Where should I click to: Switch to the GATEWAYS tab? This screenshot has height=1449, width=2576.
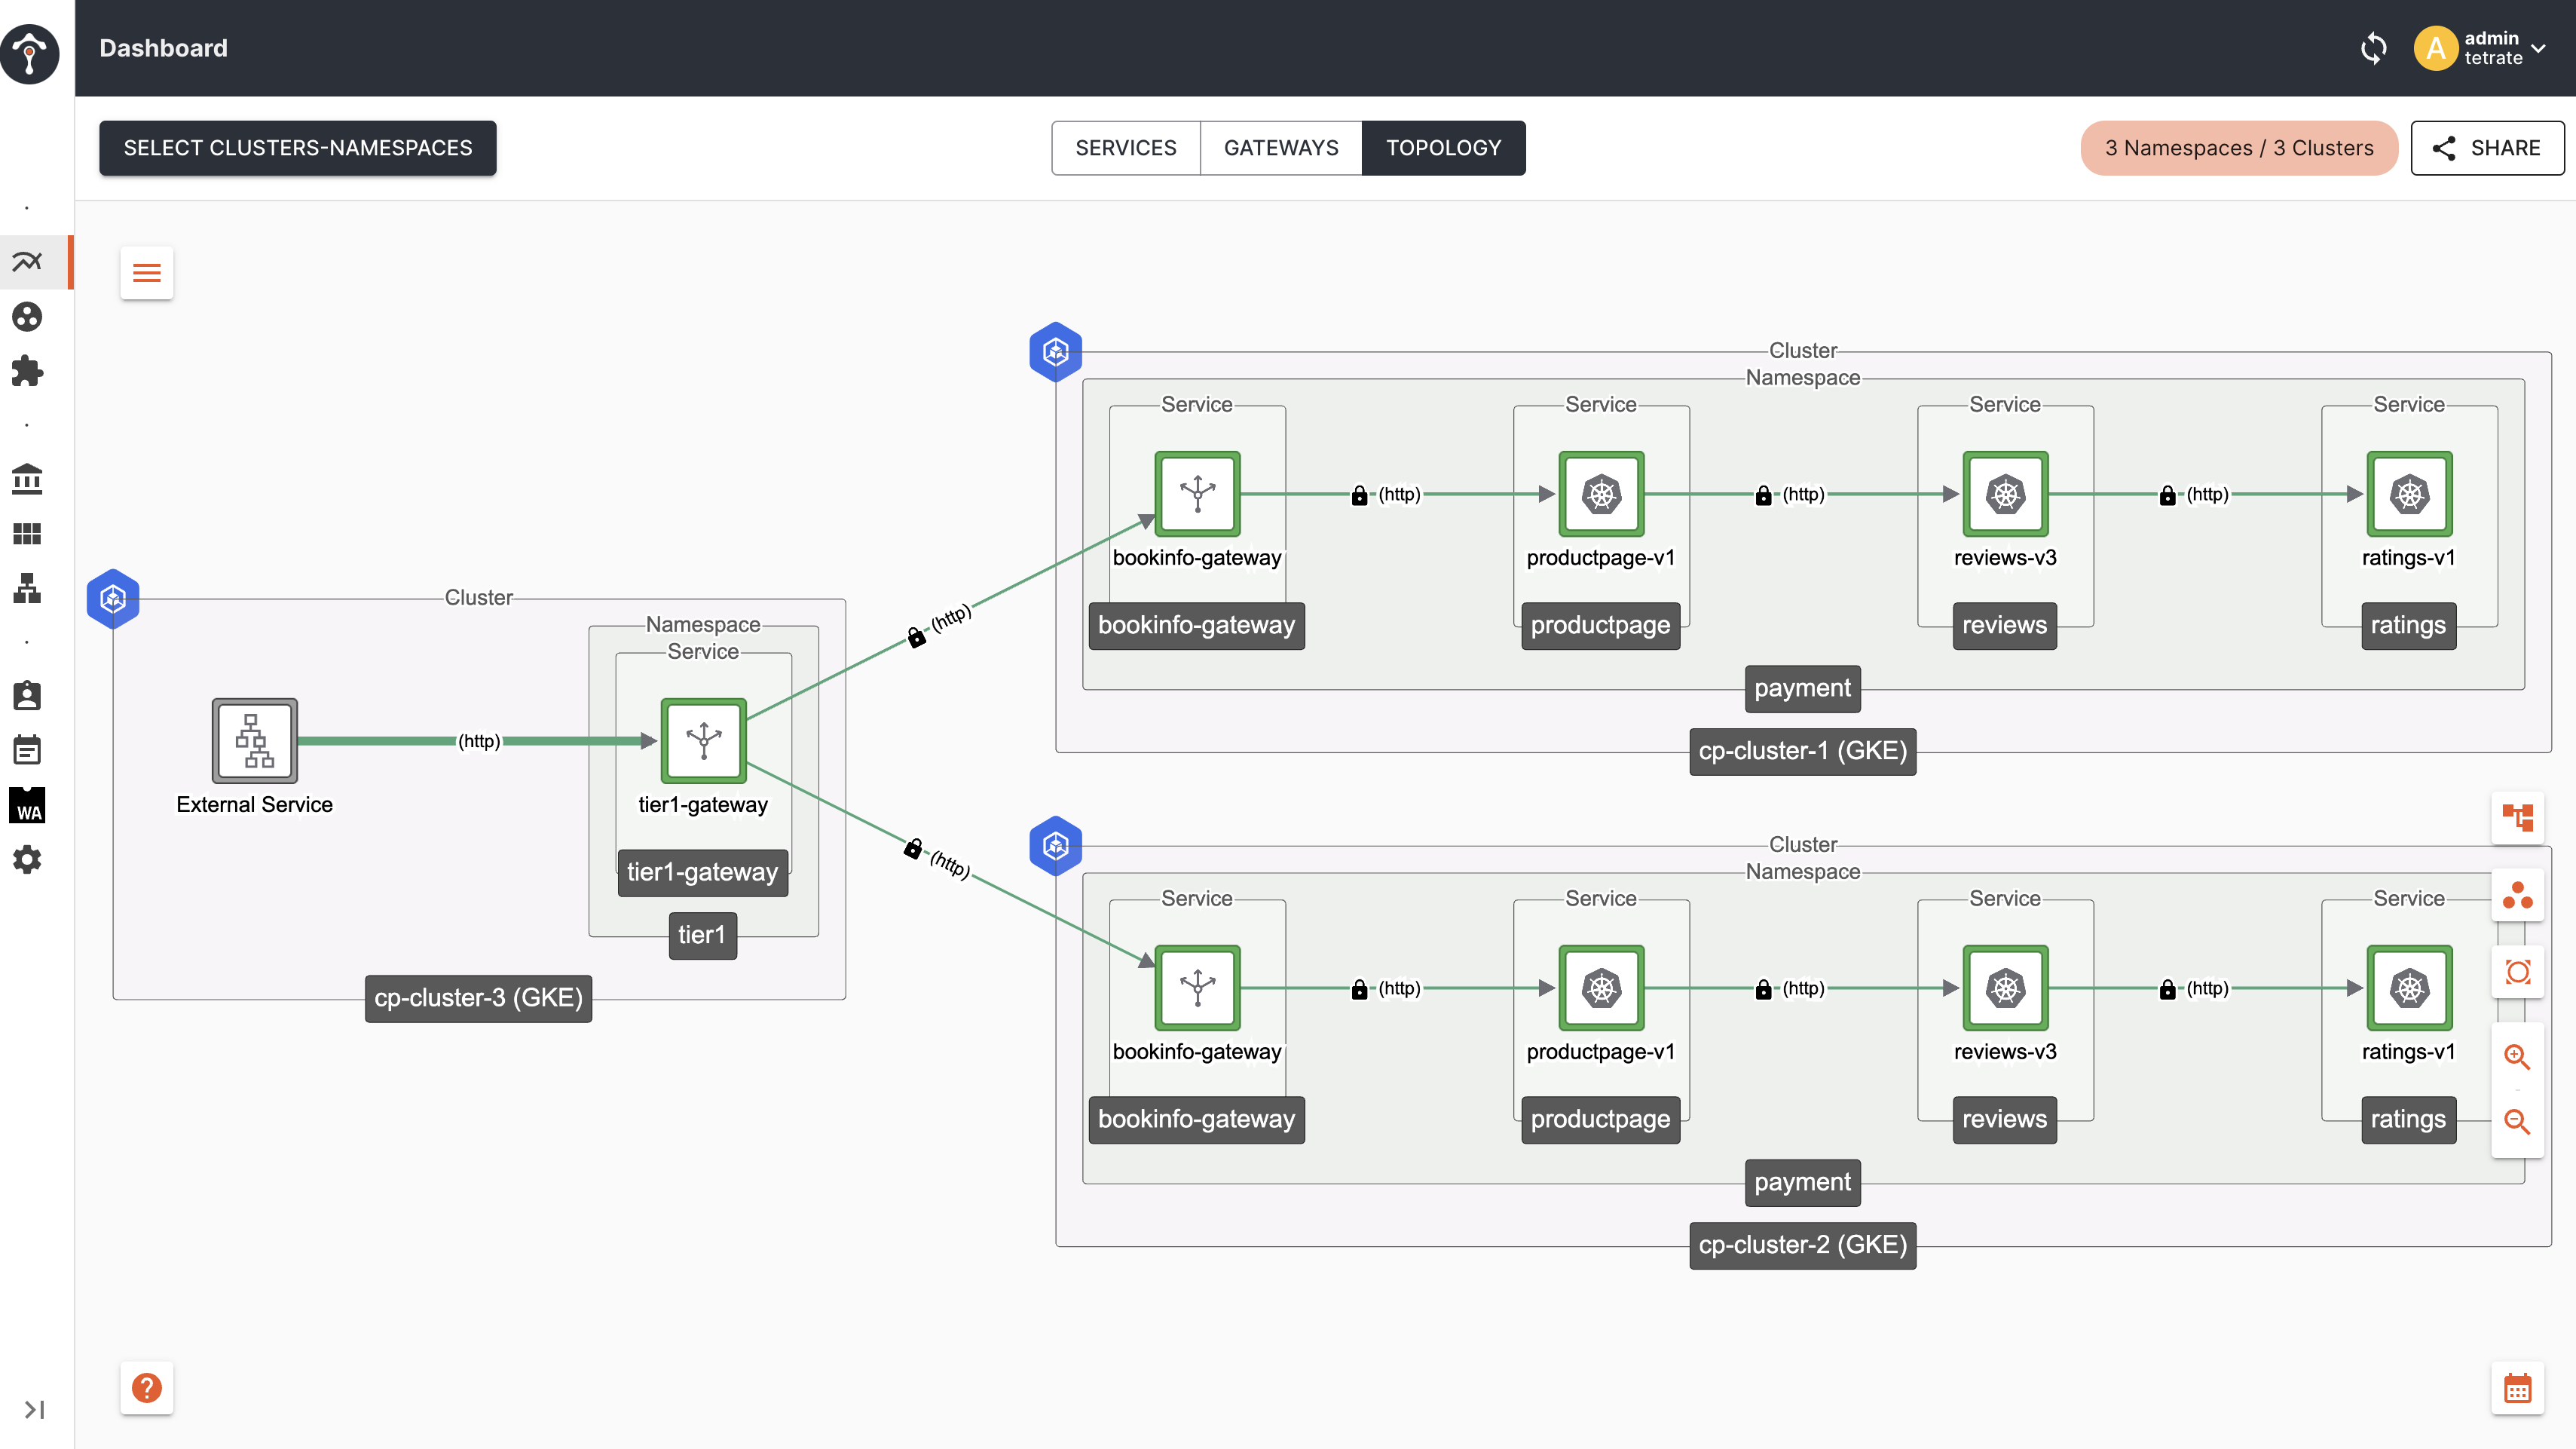point(1281,148)
